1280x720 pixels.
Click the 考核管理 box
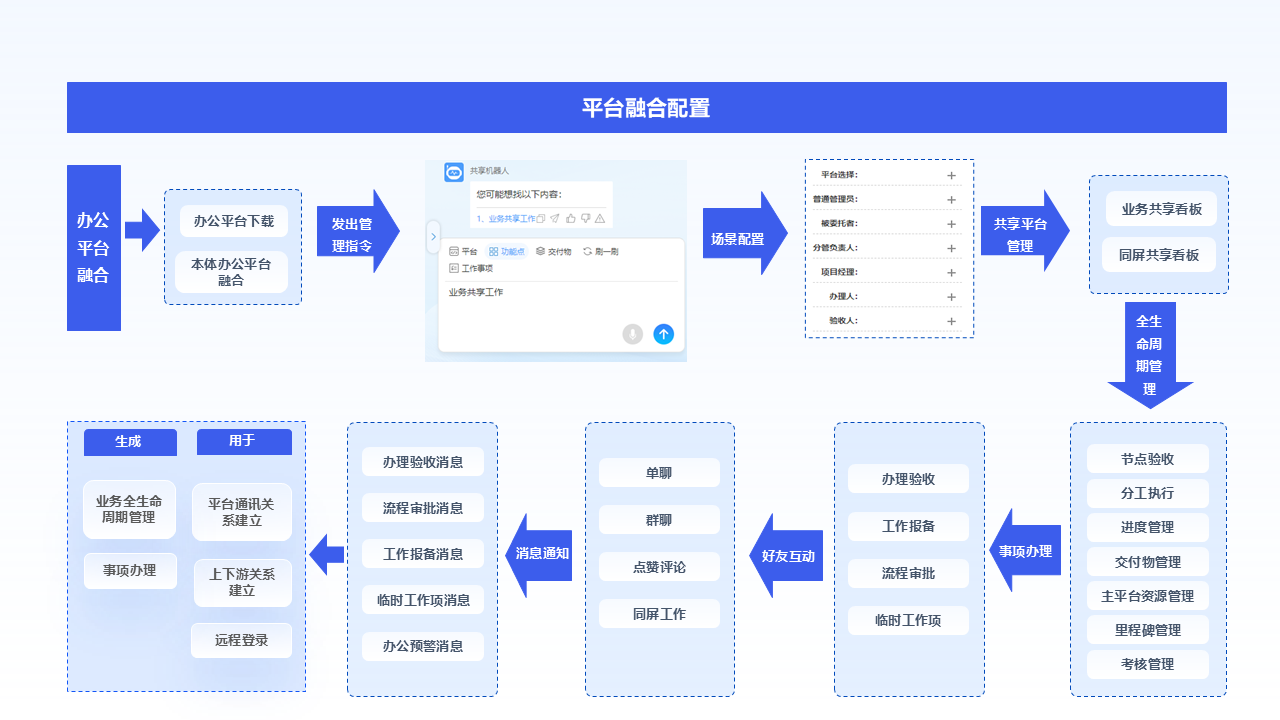tap(1148, 664)
